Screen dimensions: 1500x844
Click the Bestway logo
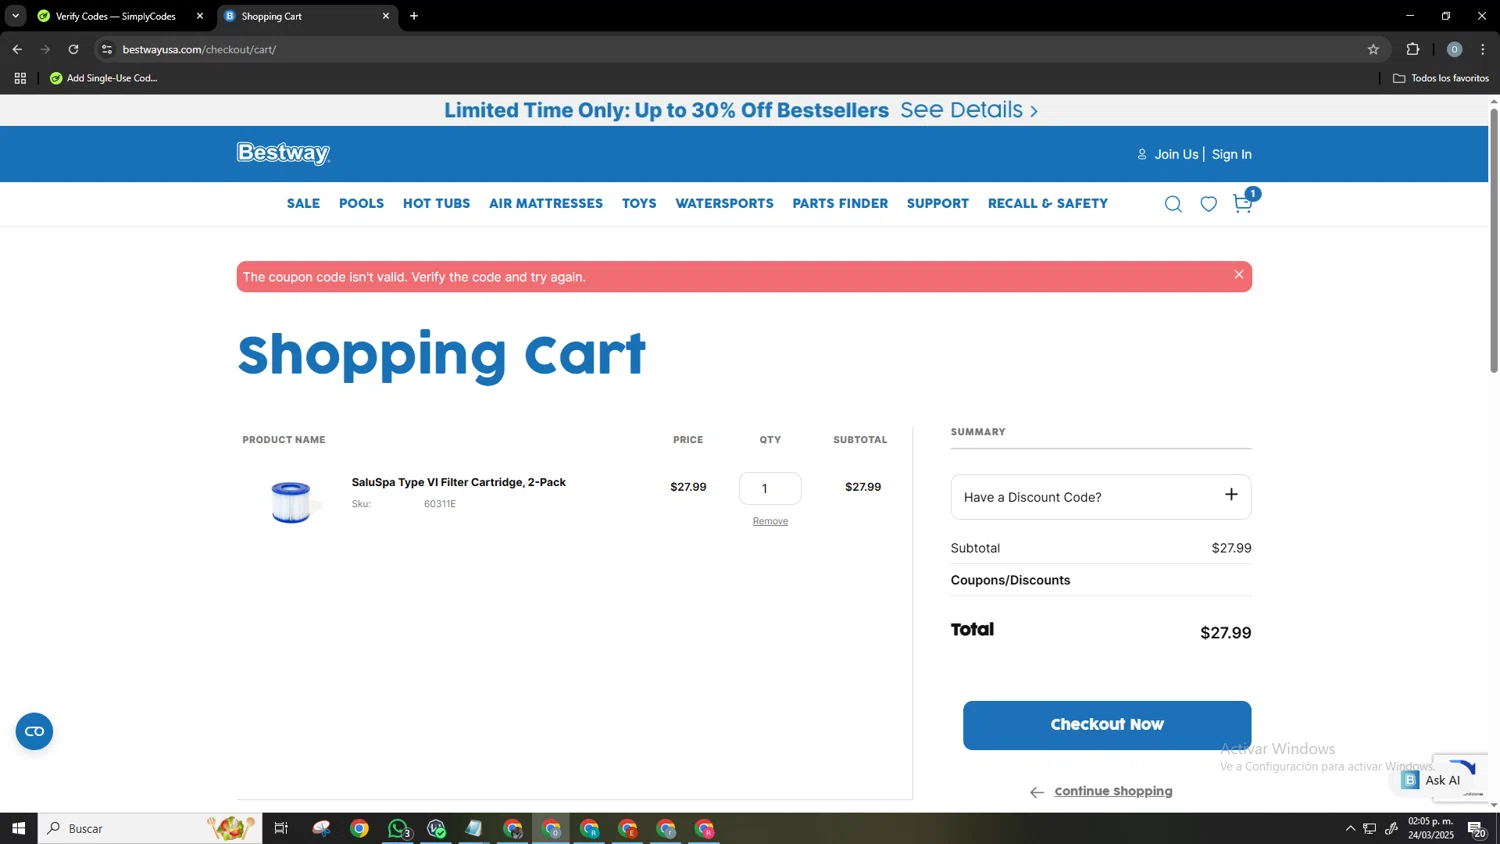[x=283, y=153]
